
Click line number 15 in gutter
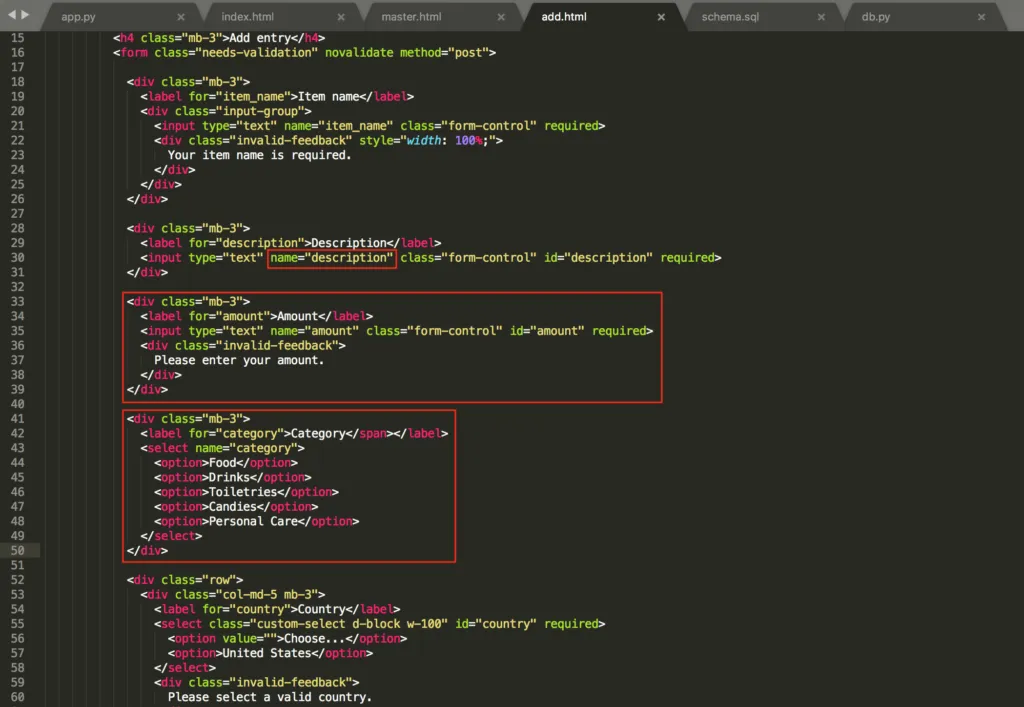point(18,38)
